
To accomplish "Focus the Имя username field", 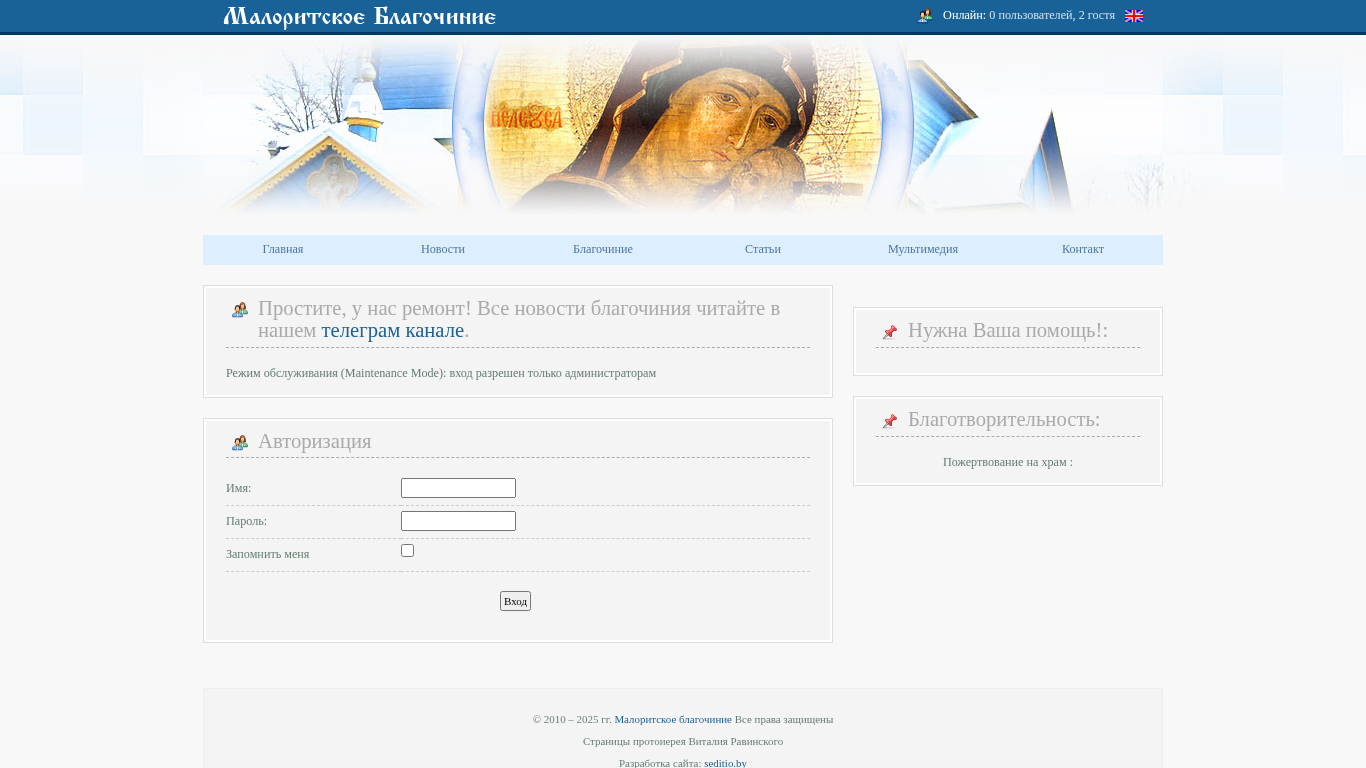I will tap(458, 488).
